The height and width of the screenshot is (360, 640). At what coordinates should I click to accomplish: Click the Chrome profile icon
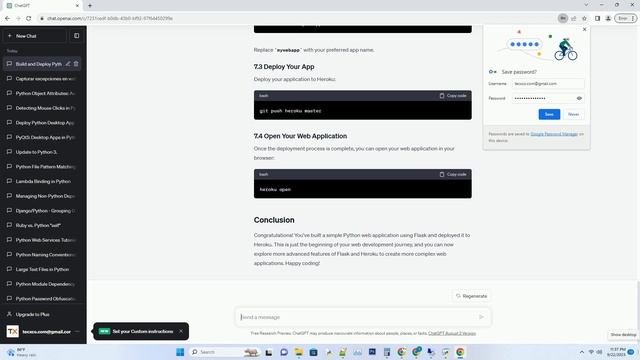click(608, 18)
